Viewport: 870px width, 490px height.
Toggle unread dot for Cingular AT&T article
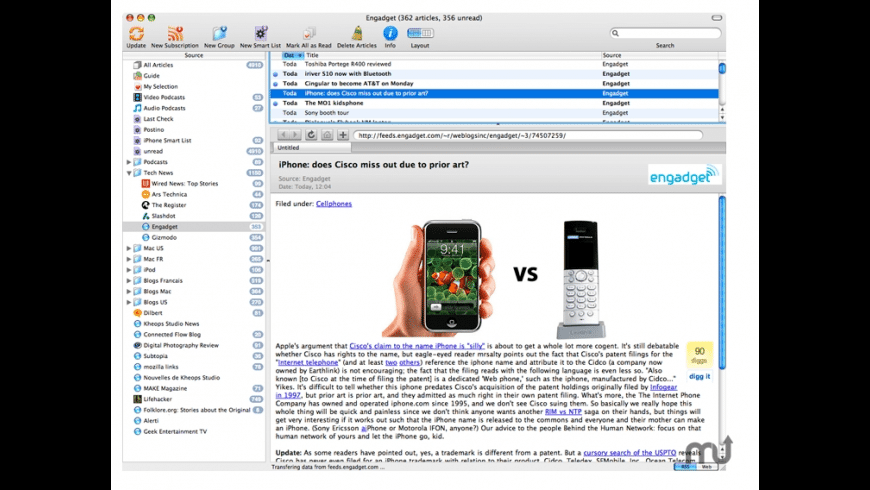(276, 84)
